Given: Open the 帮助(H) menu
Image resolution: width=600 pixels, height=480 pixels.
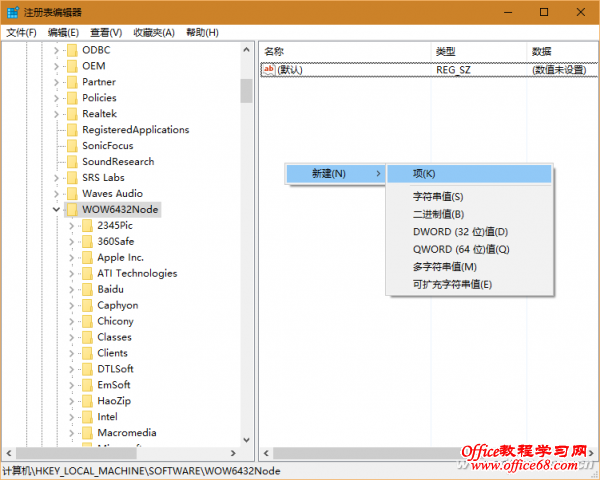Looking at the screenshot, I should [x=202, y=33].
